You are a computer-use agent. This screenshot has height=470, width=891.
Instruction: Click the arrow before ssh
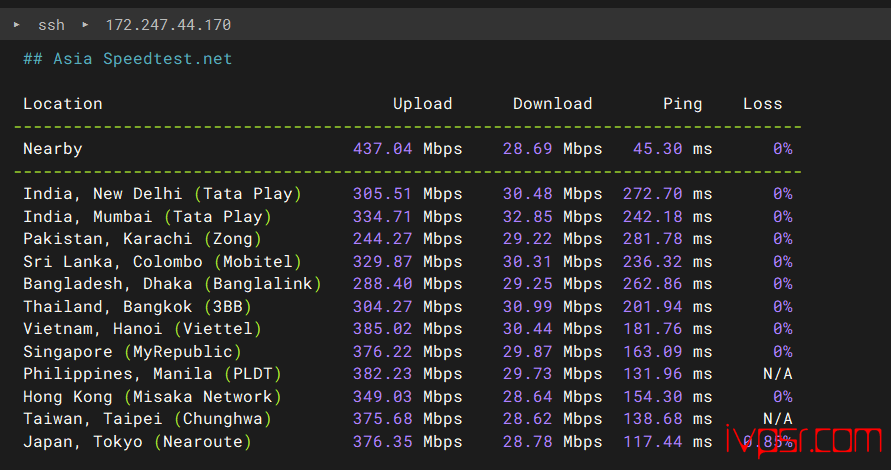17,24
